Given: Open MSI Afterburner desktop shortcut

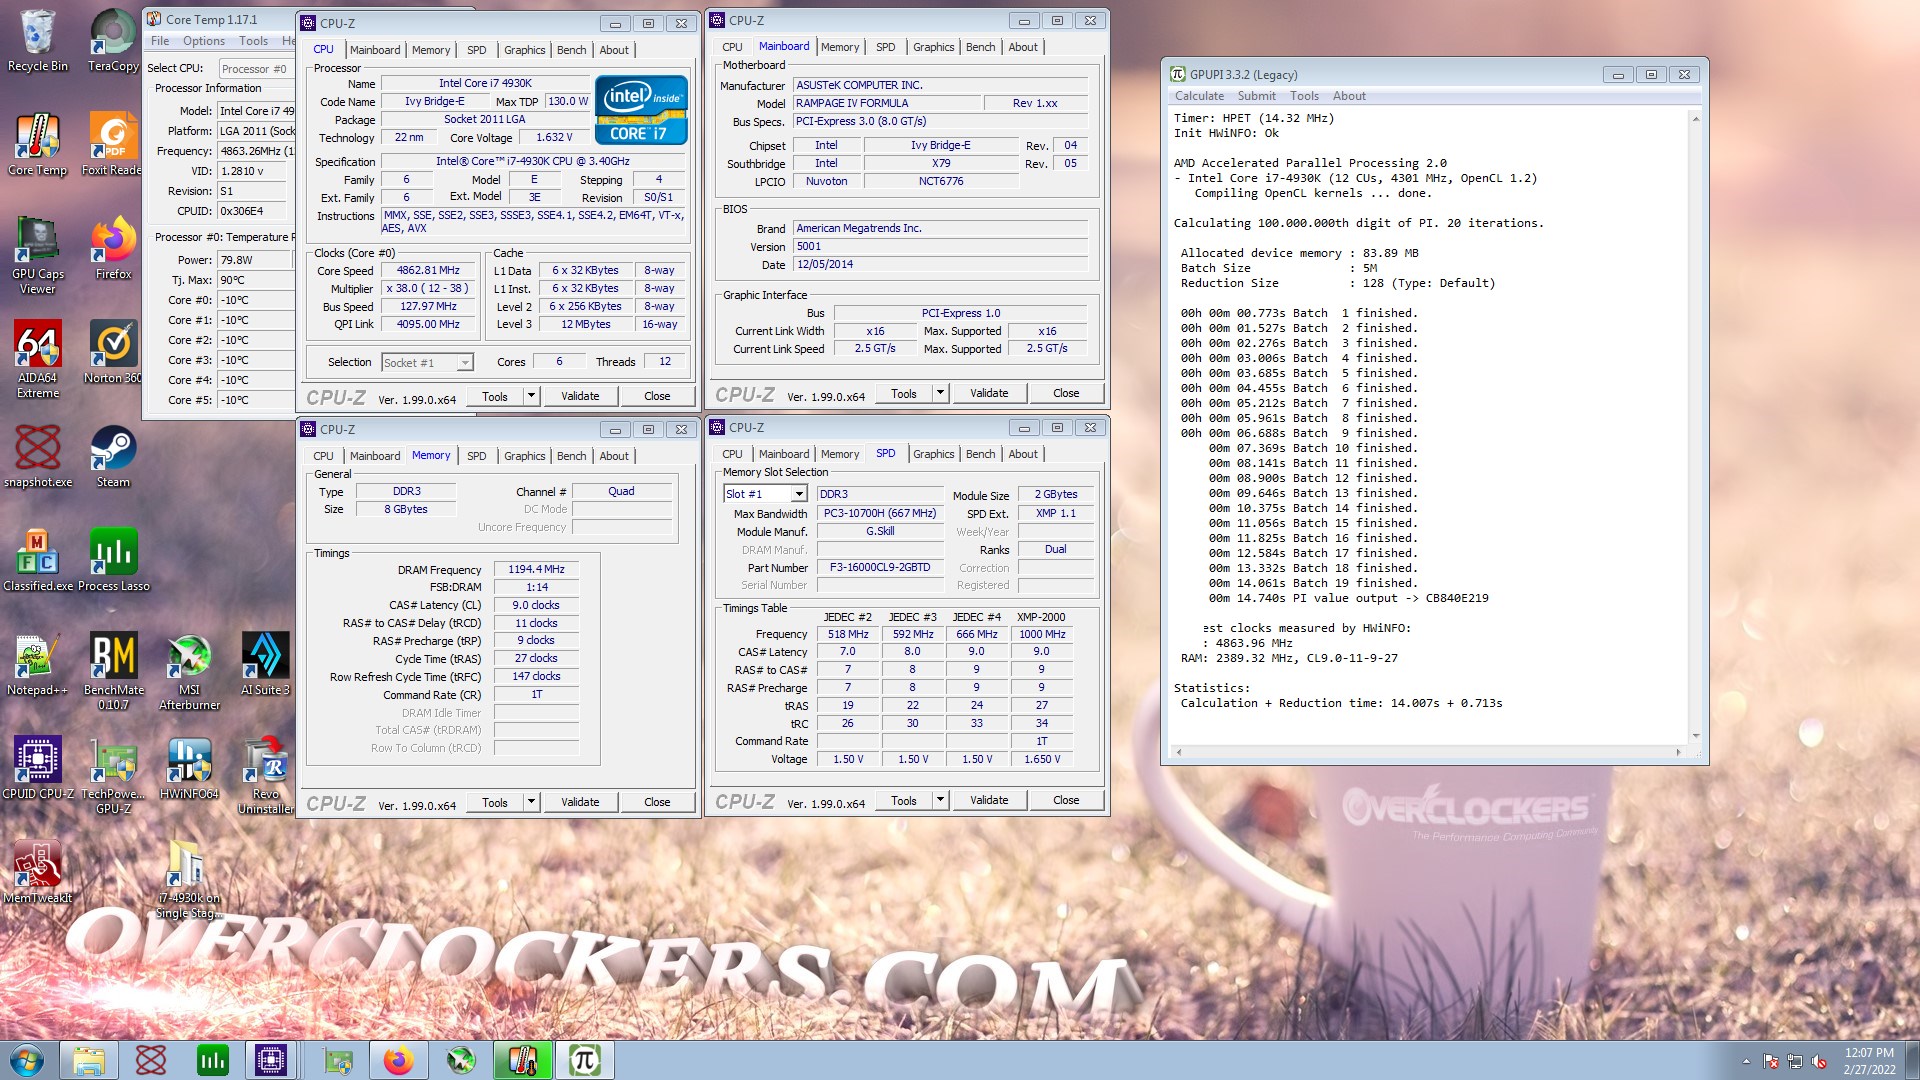Looking at the screenshot, I should tap(189, 672).
